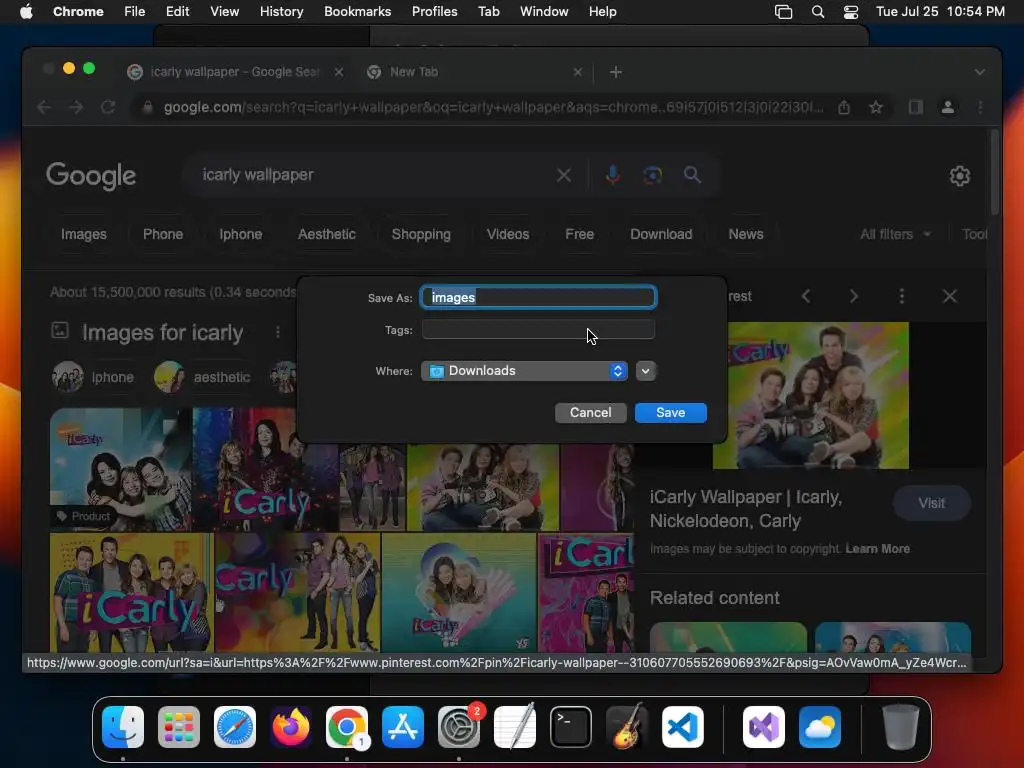Close the image preview panel
Viewport: 1024px width, 768px height.
(950, 296)
